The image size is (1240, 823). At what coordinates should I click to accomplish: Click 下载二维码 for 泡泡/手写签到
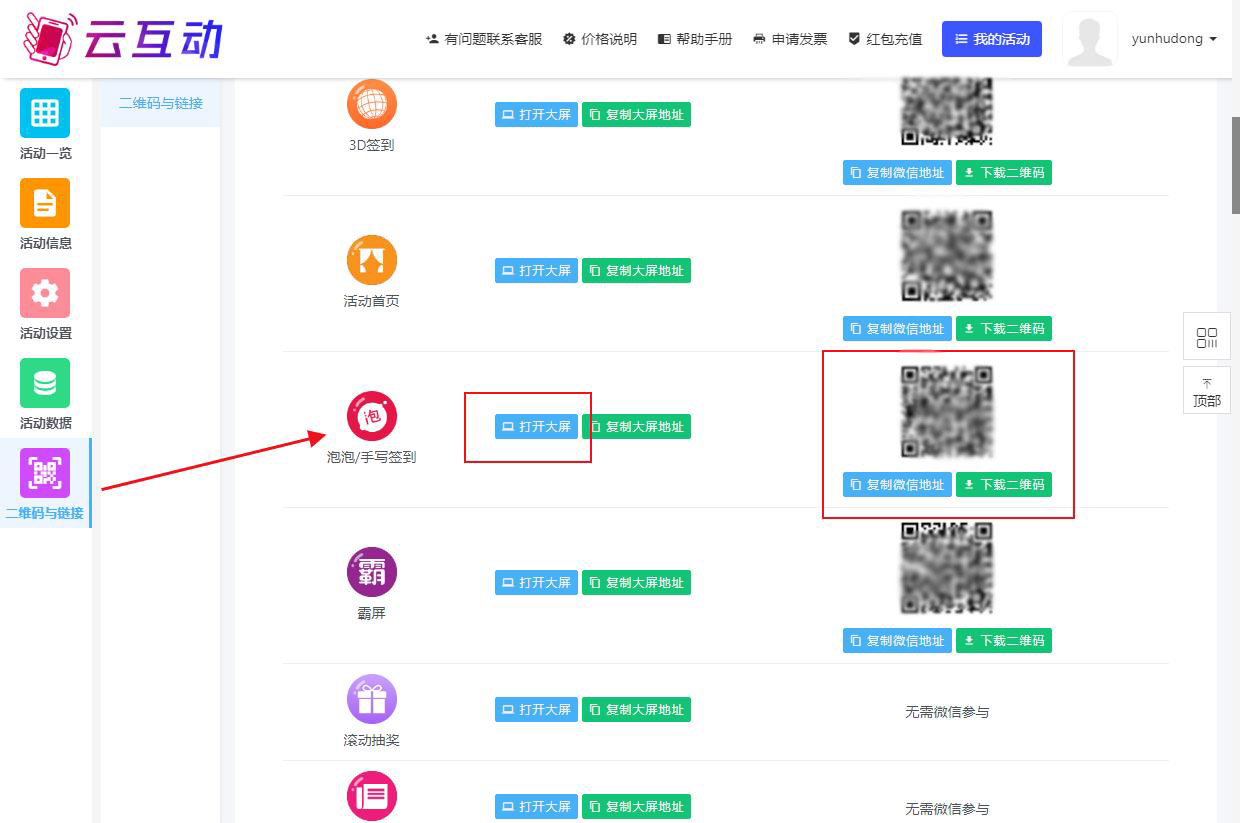click(x=1004, y=485)
